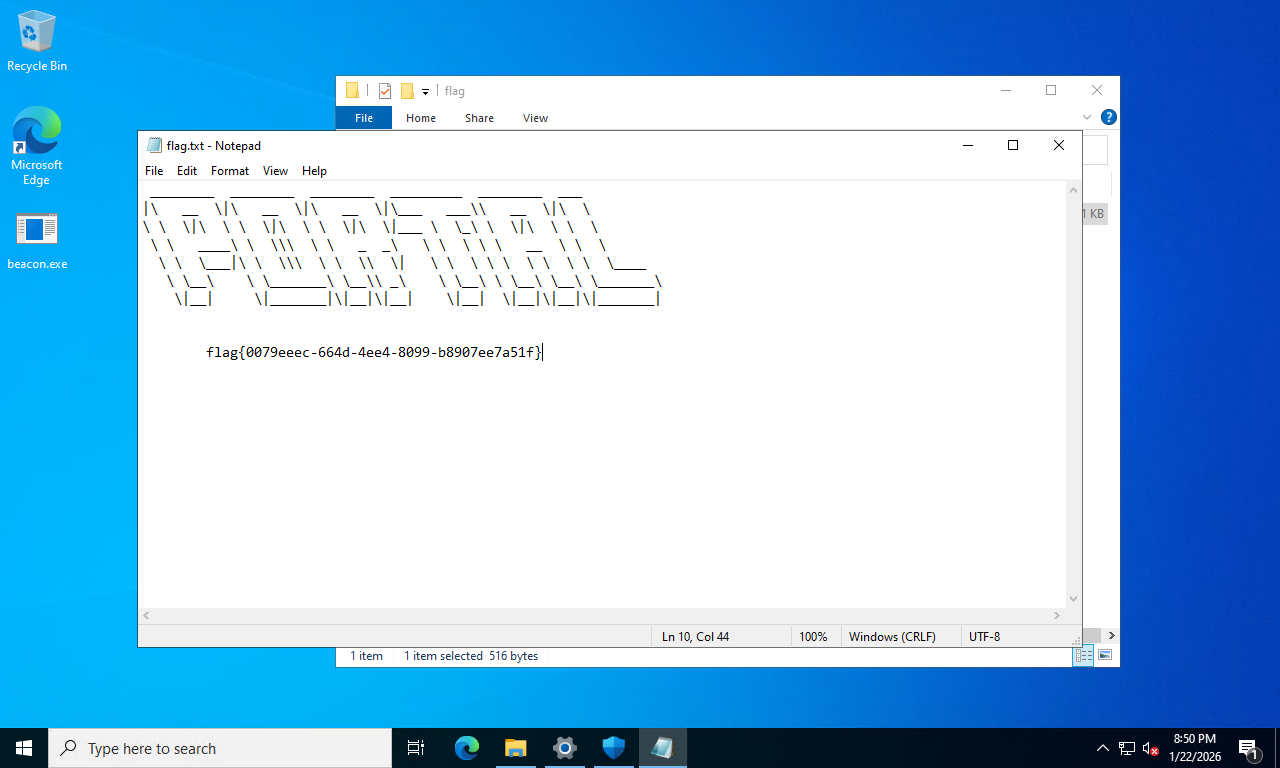Click the blue File tab in Explorer
The width and height of the screenshot is (1280, 768).
[x=364, y=118]
